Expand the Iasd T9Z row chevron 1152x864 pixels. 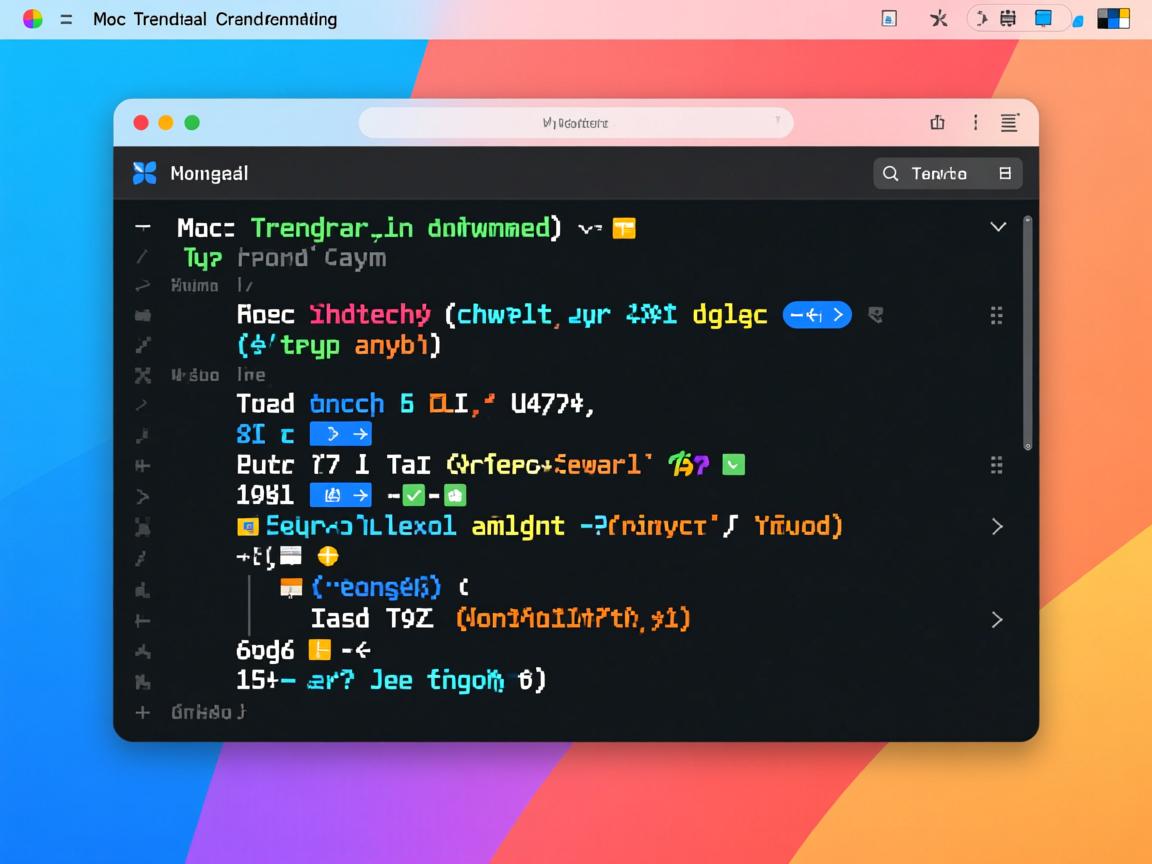pyautogui.click(x=996, y=620)
